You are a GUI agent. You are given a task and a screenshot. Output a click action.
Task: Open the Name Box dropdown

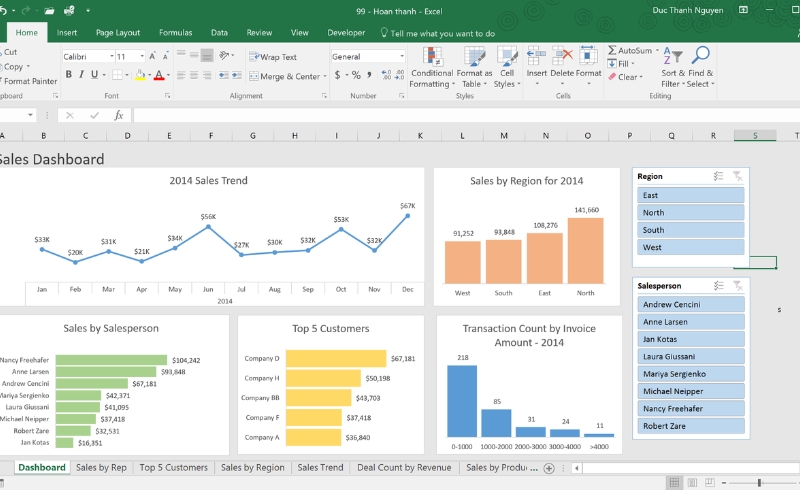pos(31,115)
